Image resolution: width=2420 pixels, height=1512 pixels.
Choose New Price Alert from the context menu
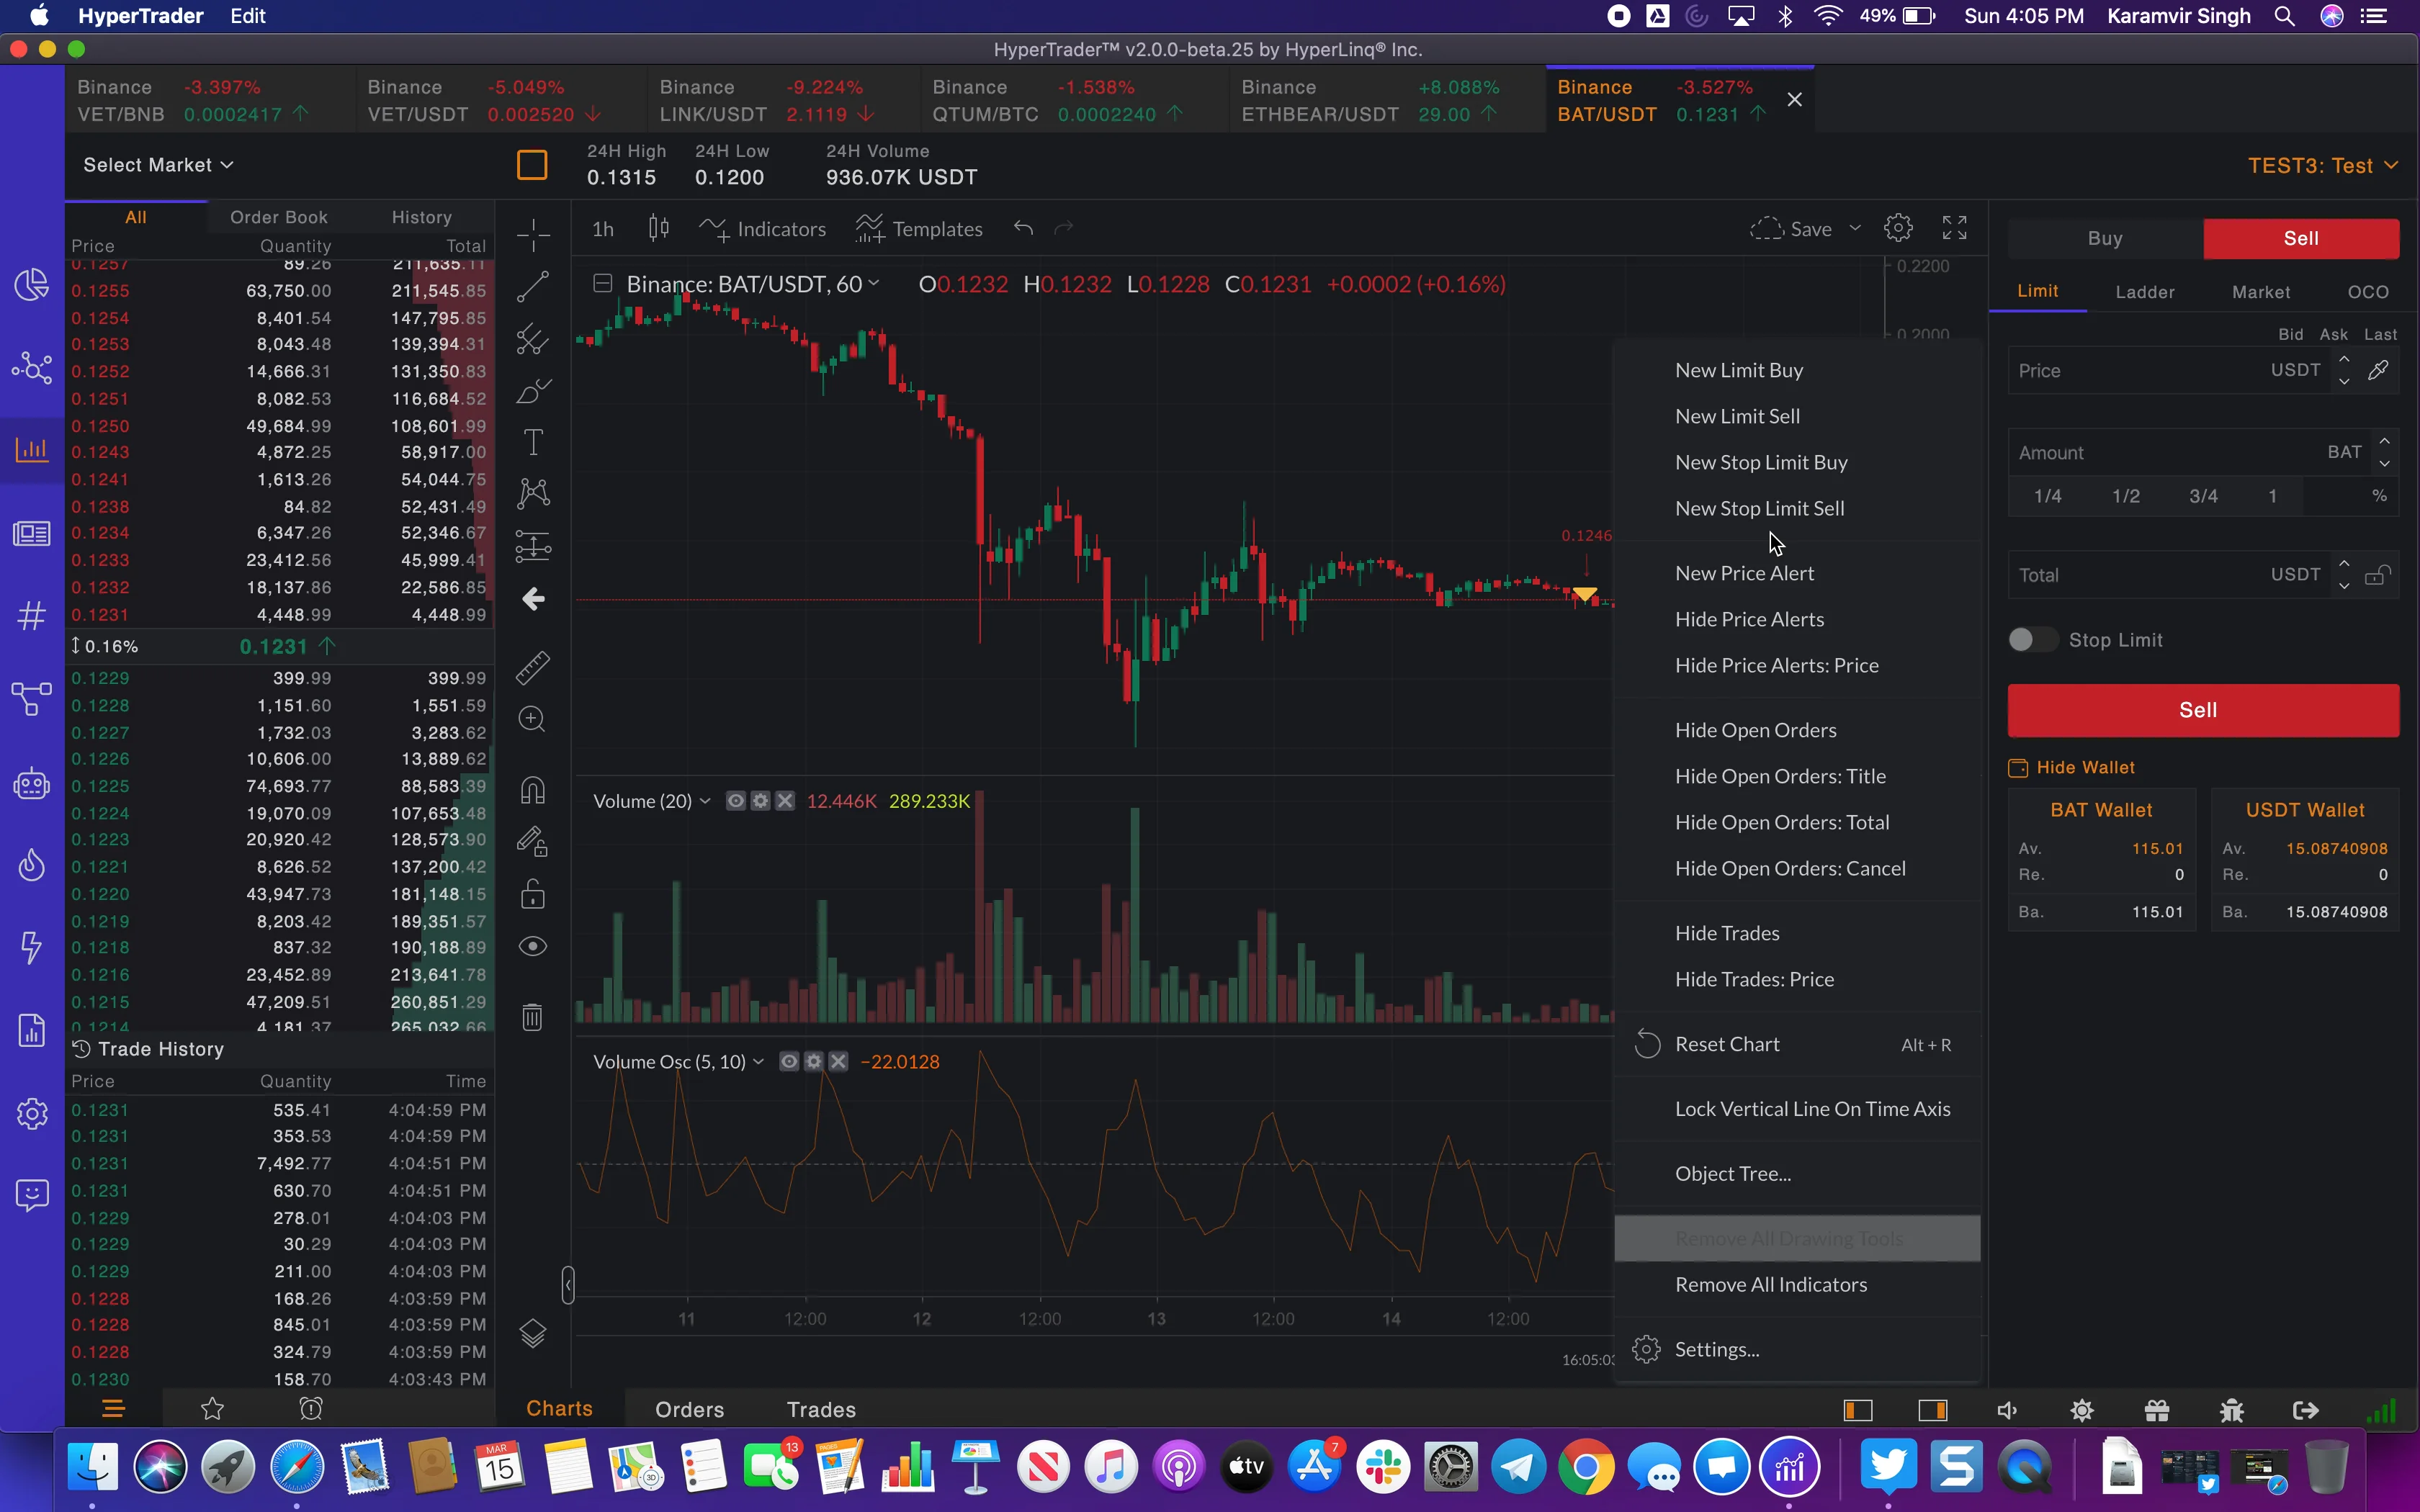(1744, 572)
